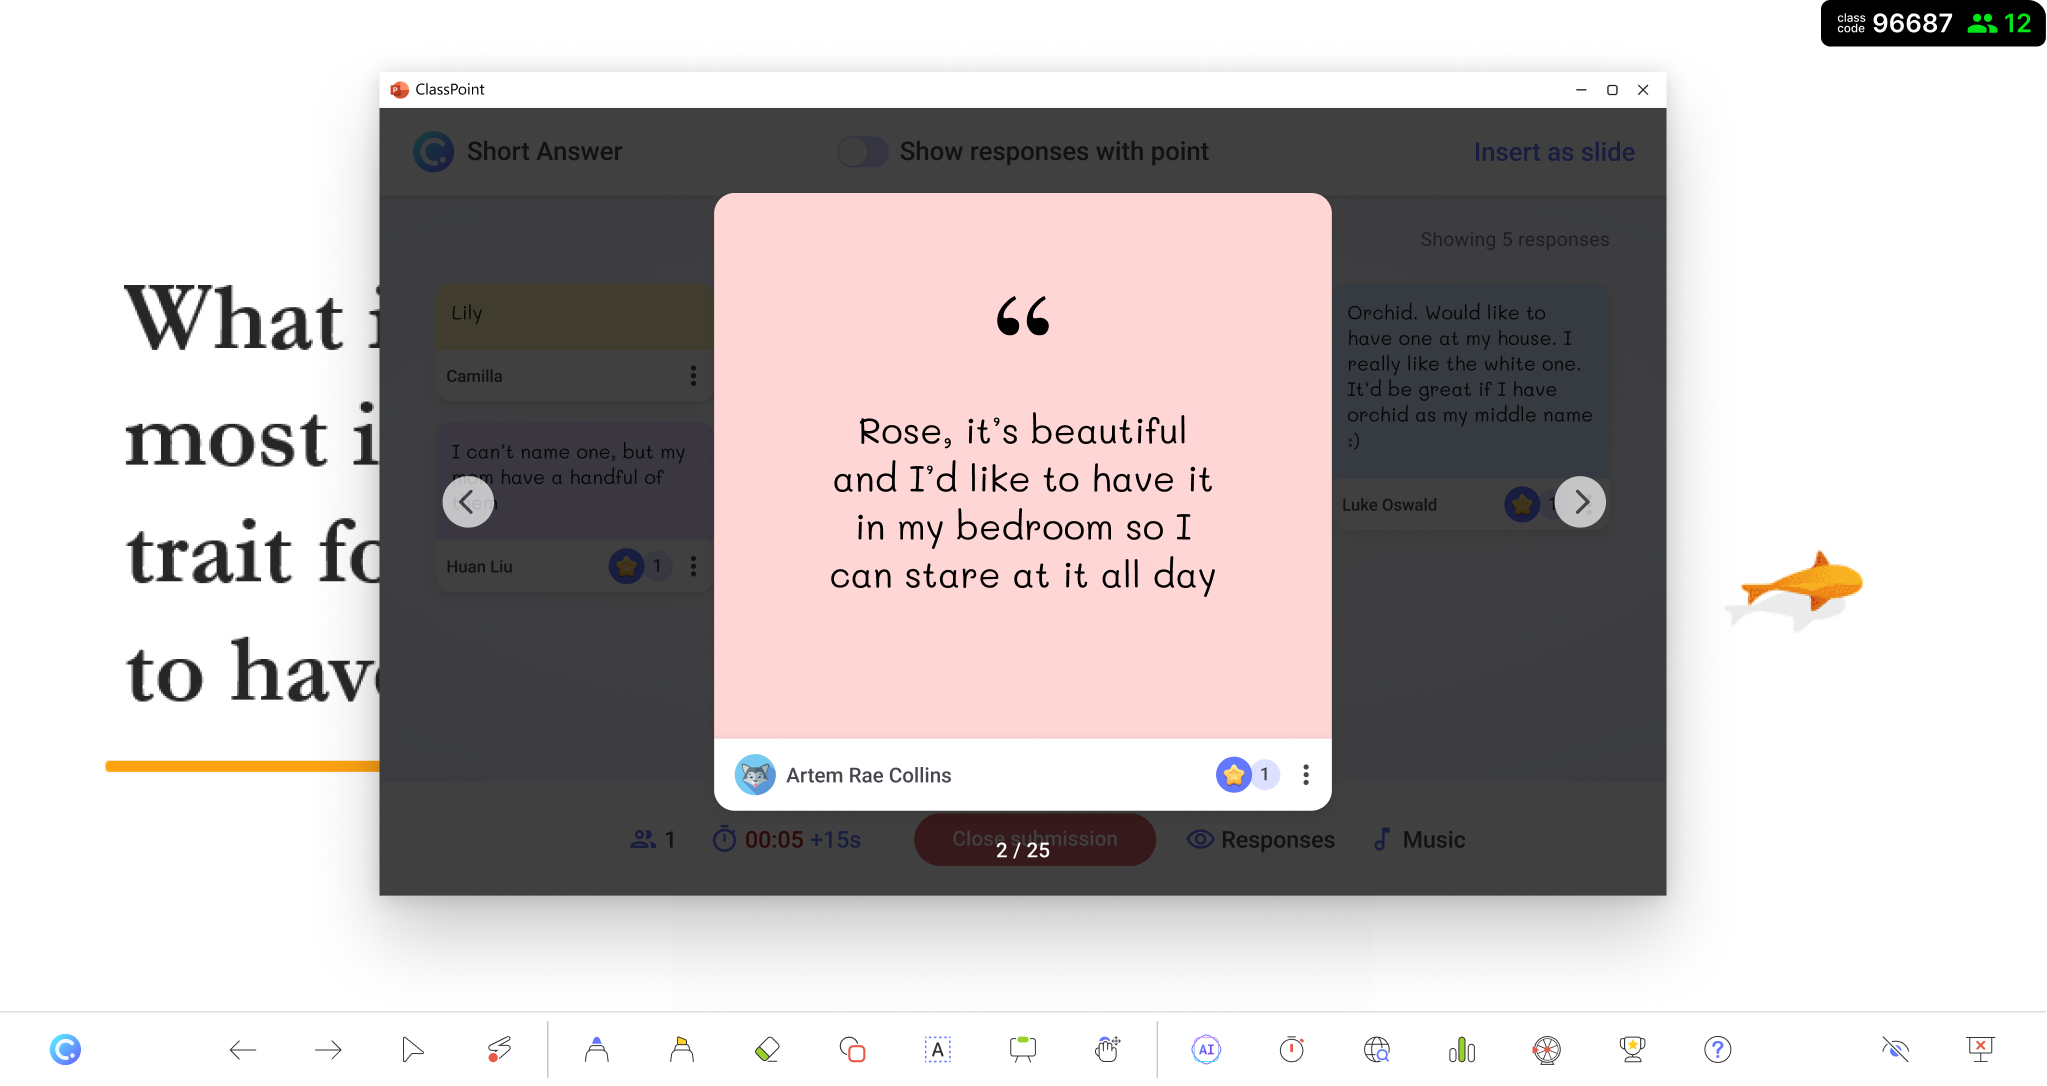
Task: Select the Pen drawing tool
Action: point(596,1049)
